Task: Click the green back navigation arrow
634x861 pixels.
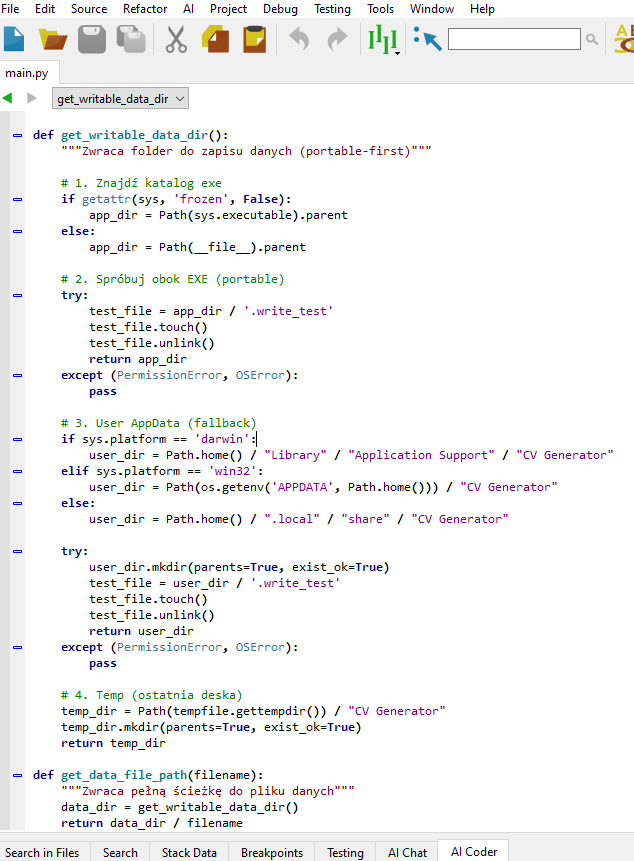Action: tap(8, 98)
